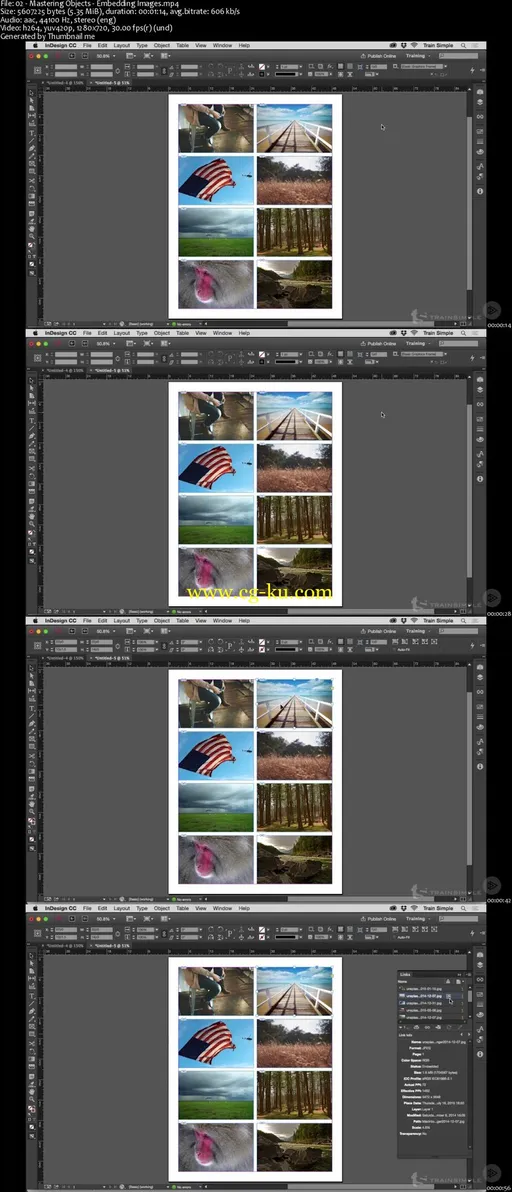Choose the Rectangle Frame tool in the 00:00:28 frame
The height and width of the screenshot is (1192, 512).
33,451
